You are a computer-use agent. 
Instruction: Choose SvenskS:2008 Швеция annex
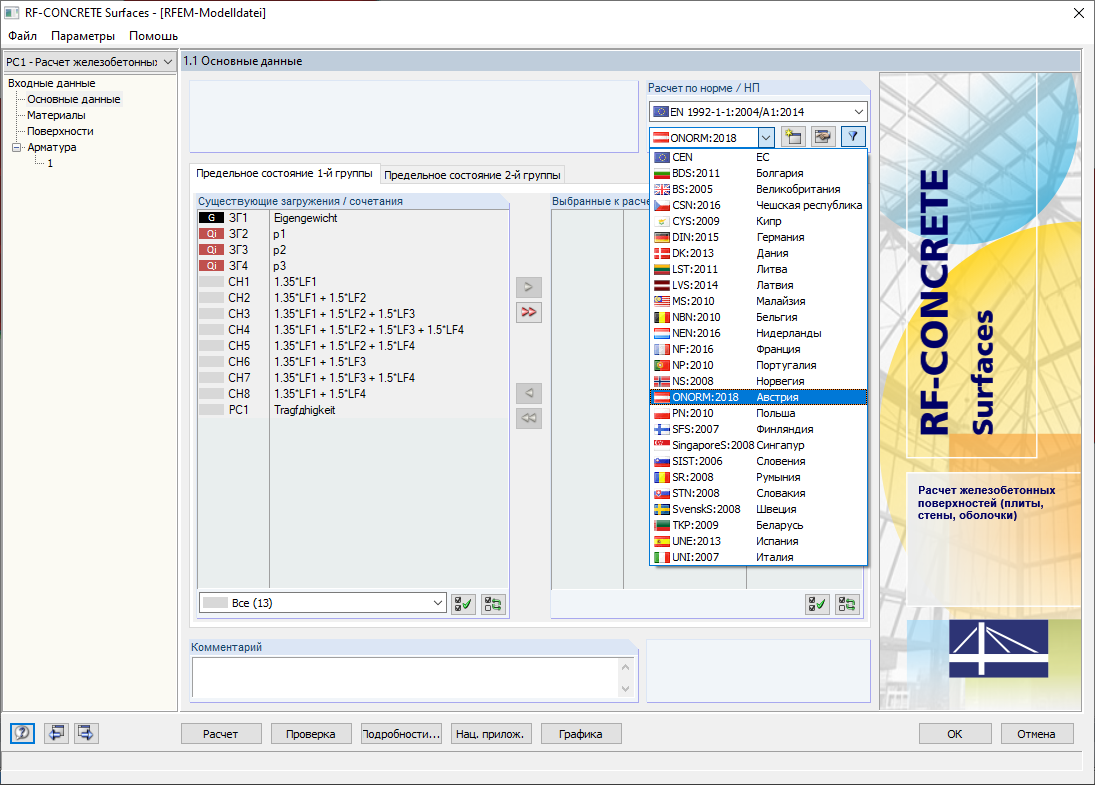coord(758,509)
